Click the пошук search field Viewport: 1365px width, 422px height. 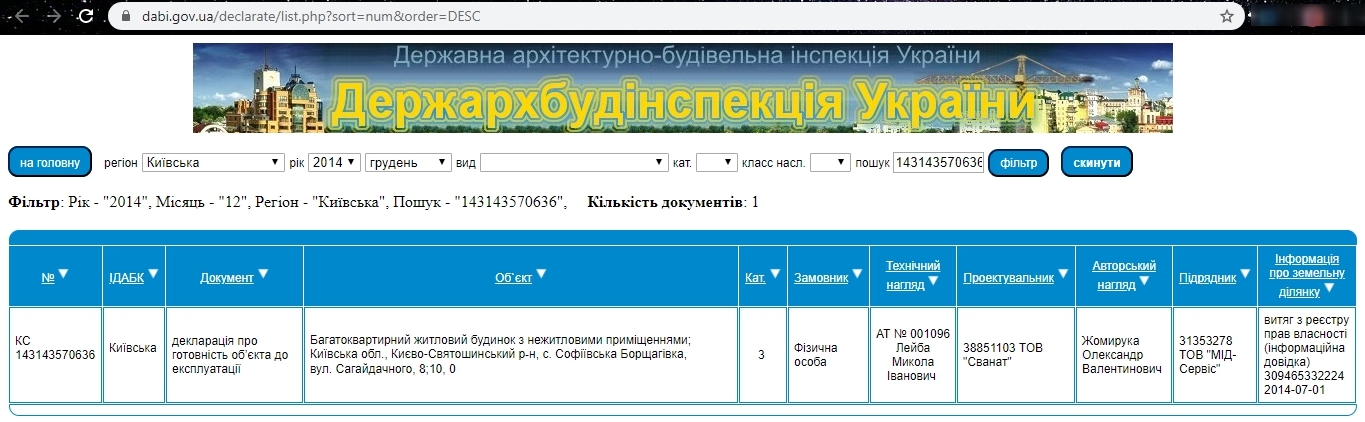[938, 162]
